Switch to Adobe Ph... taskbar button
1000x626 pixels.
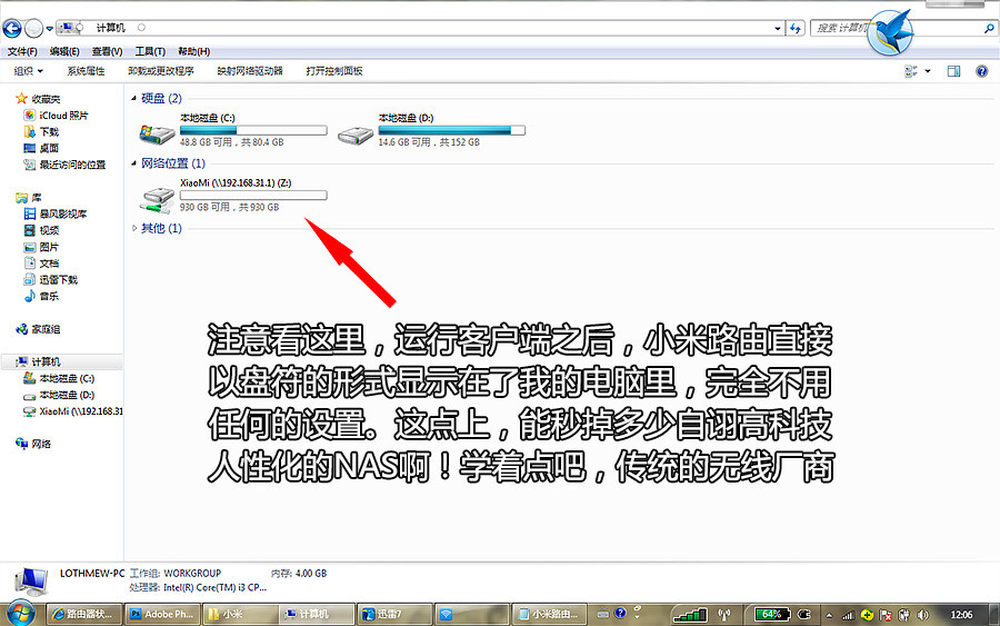(x=163, y=614)
